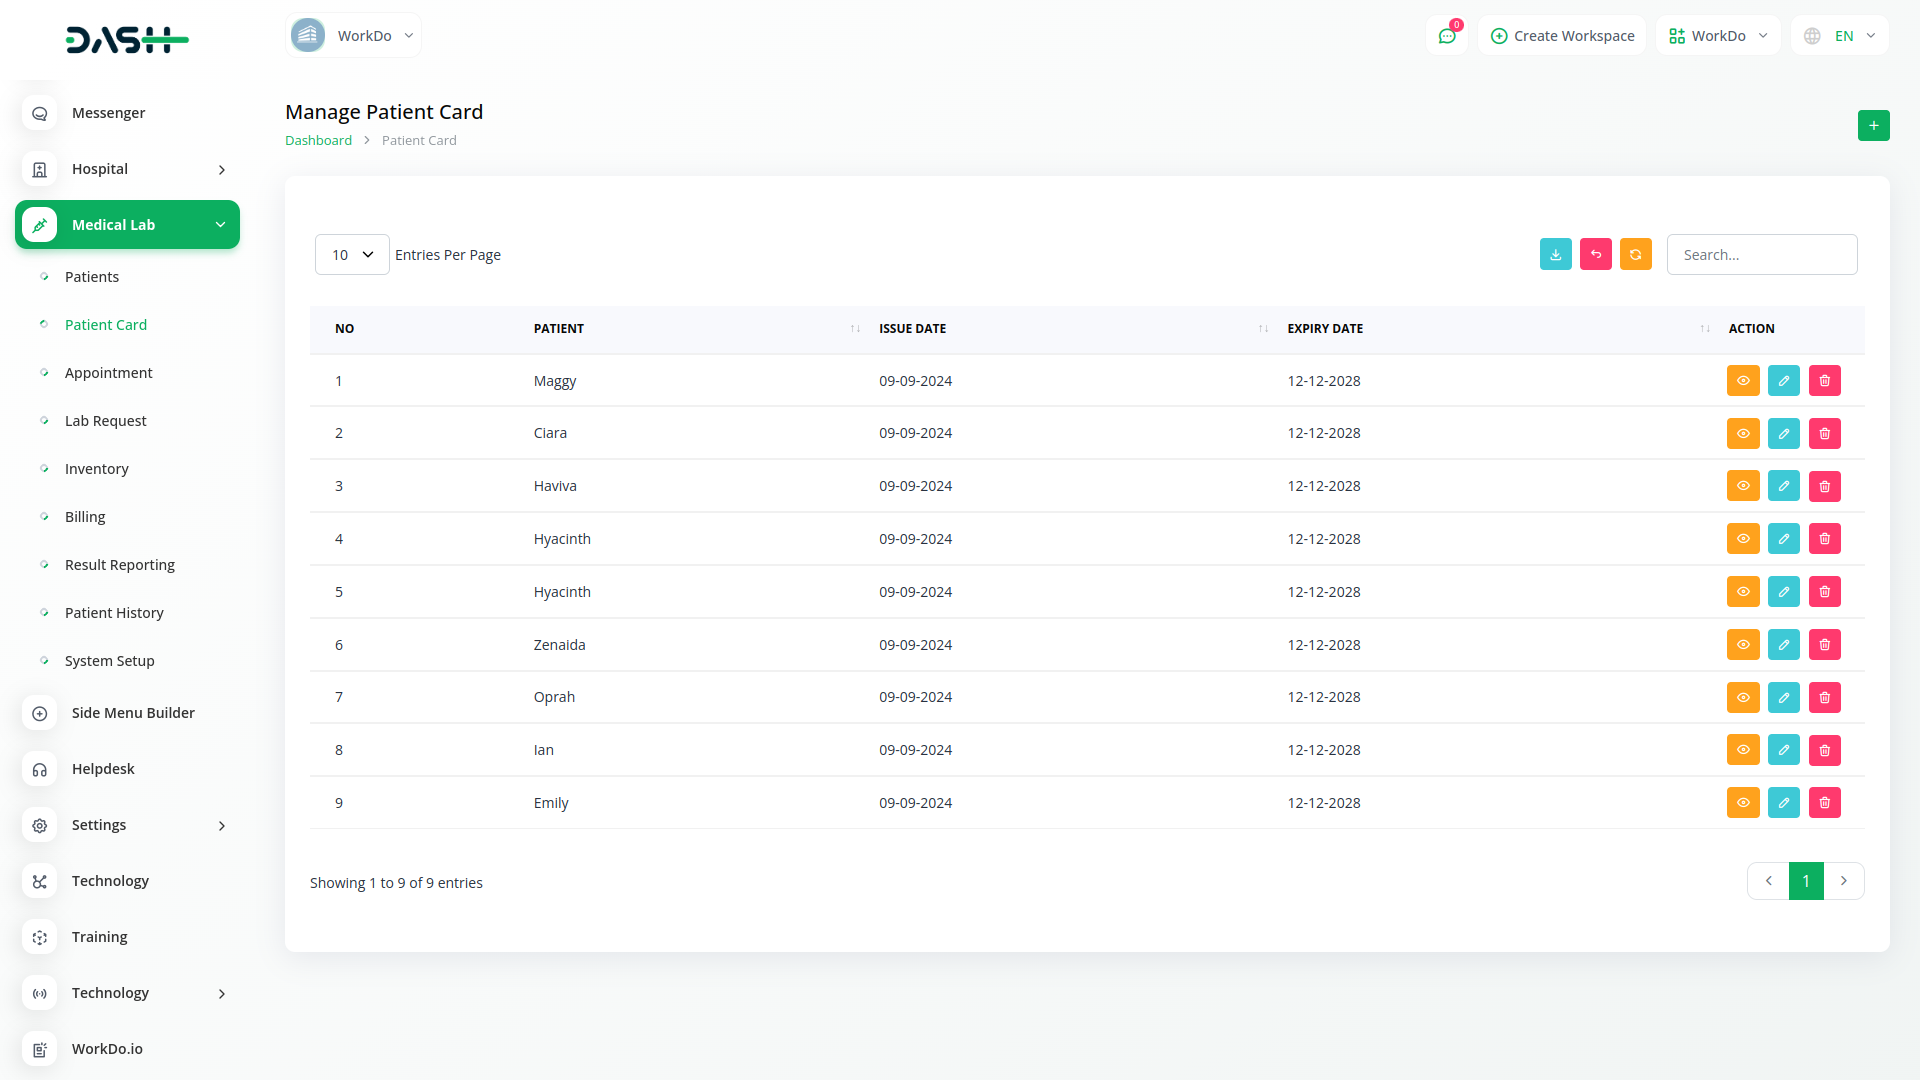Edit Maggy's patient card with pencil icon
Viewport: 1920px width, 1080px height.
click(1783, 381)
